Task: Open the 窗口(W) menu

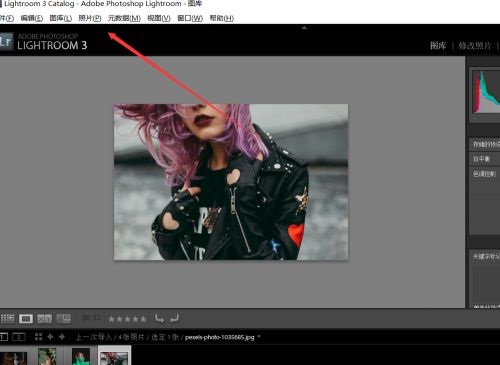Action: 190,18
